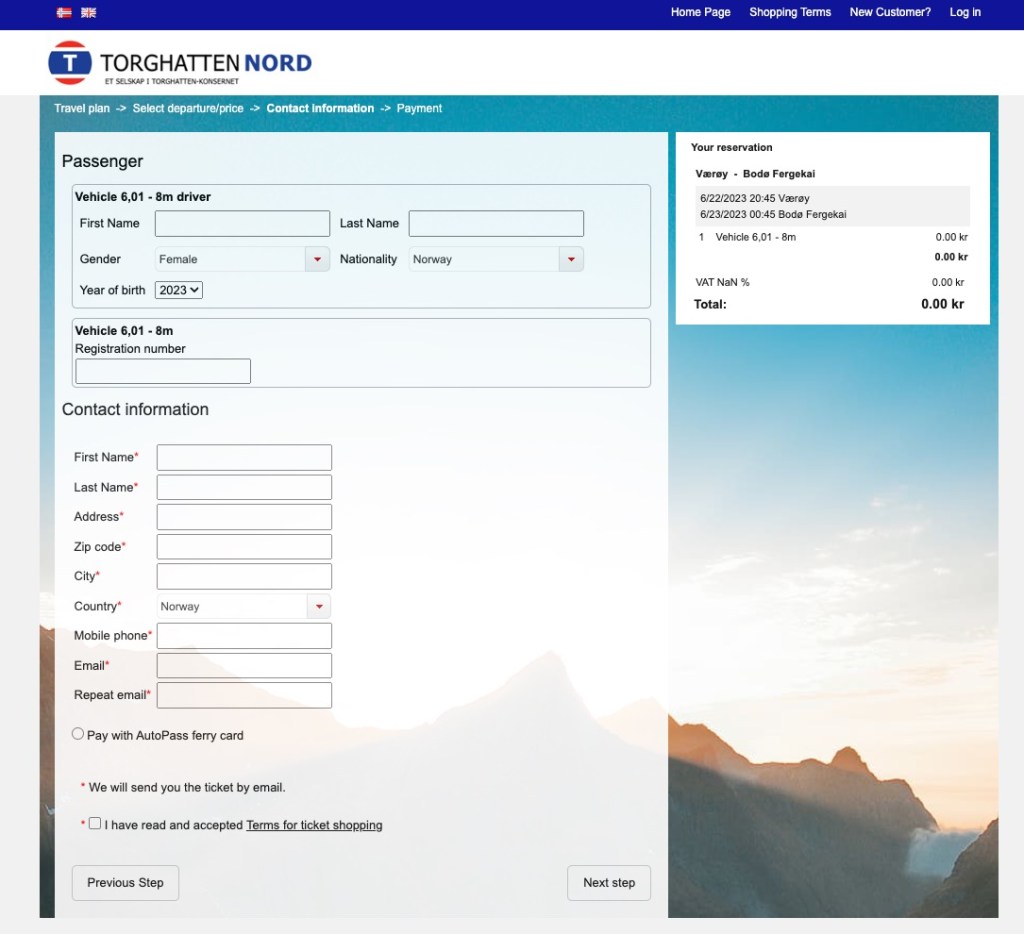1024x934 pixels.
Task: Expand the Nationality dropdown
Action: [496, 259]
